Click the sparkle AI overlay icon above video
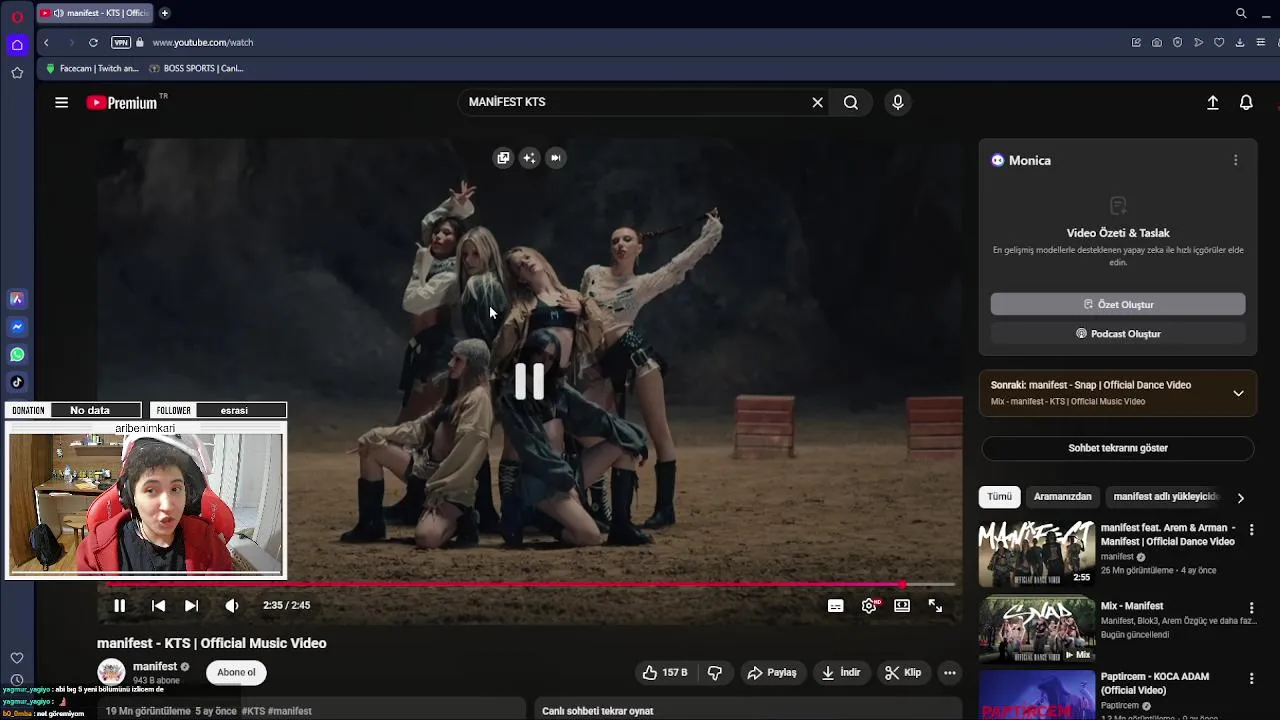The image size is (1280, 720). click(x=529, y=158)
